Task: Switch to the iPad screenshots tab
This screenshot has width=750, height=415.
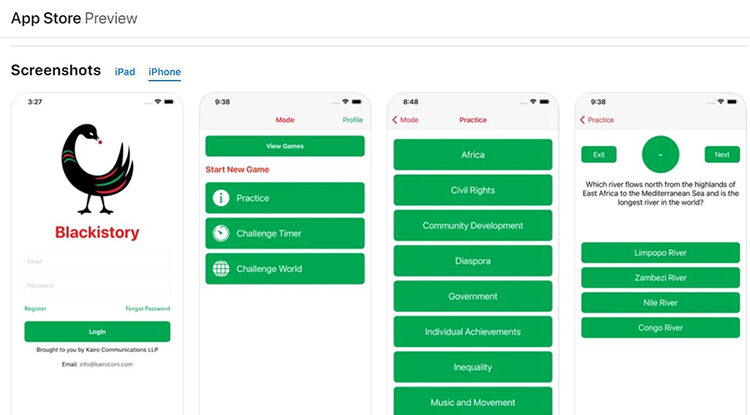Action: (x=125, y=72)
